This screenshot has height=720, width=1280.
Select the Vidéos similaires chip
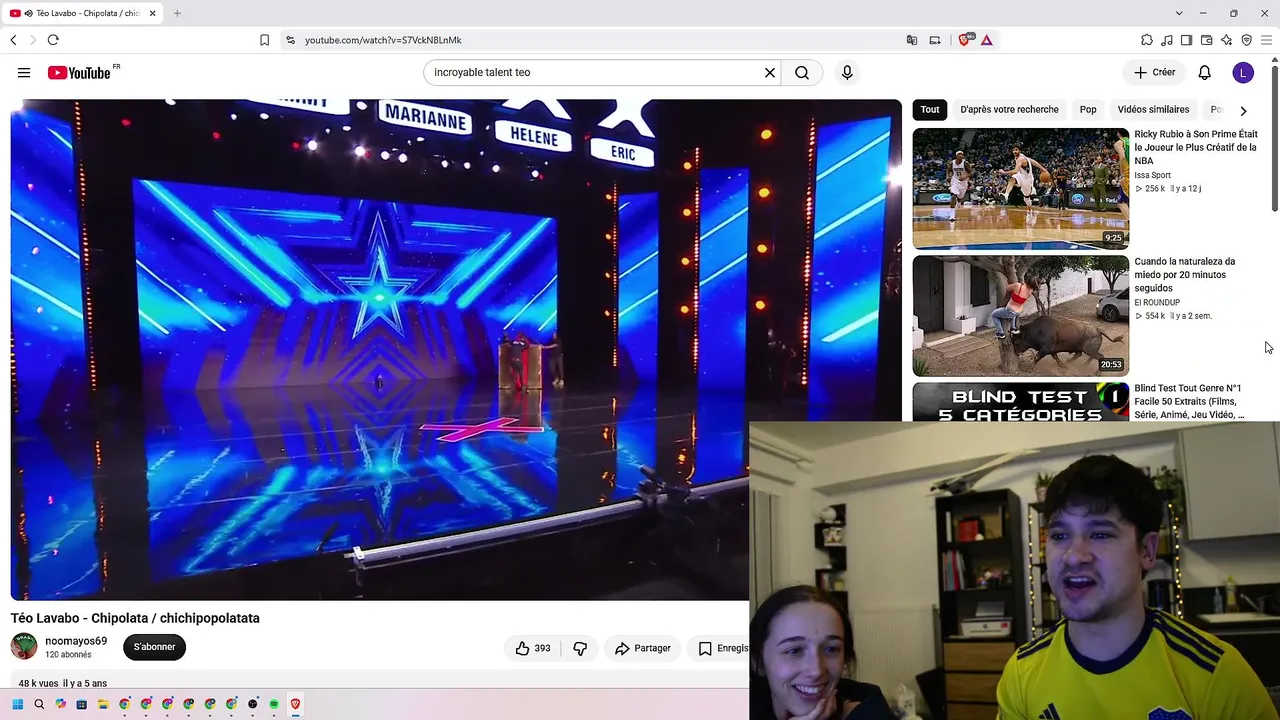pyautogui.click(x=1153, y=110)
